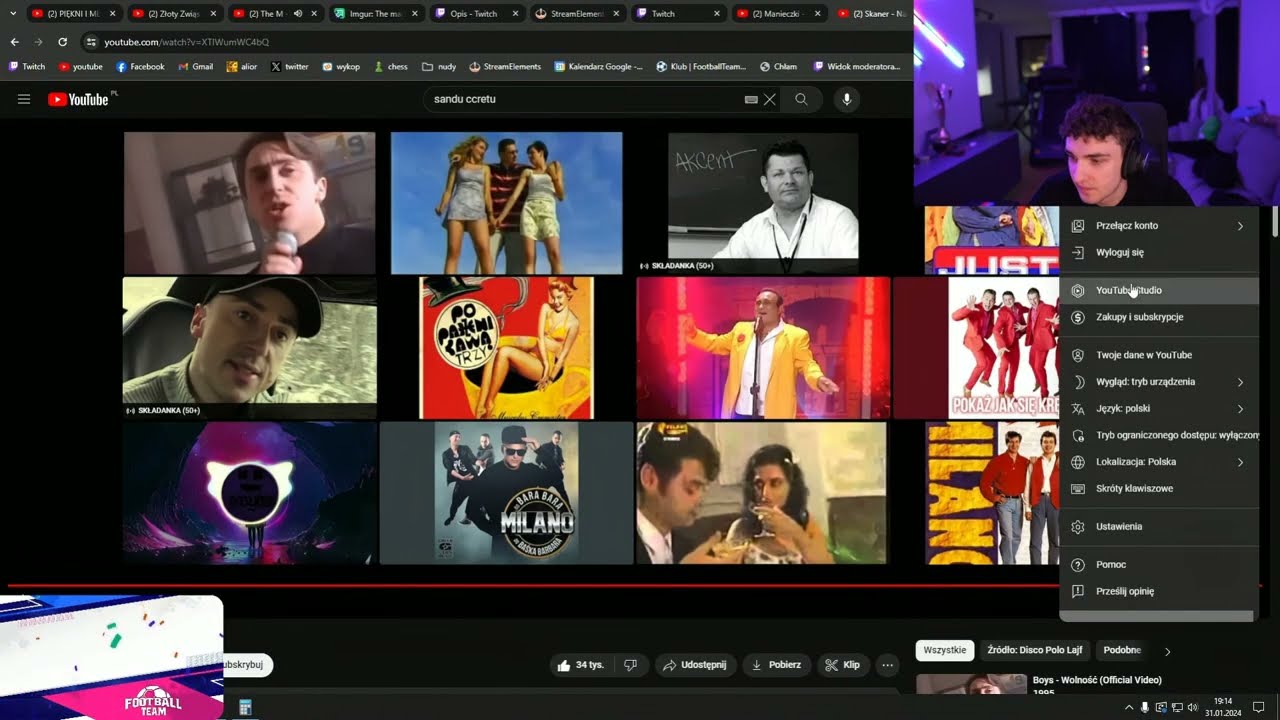Open the on-screen keyboard icon in search
Viewport: 1280px width, 720px height.
(751, 99)
